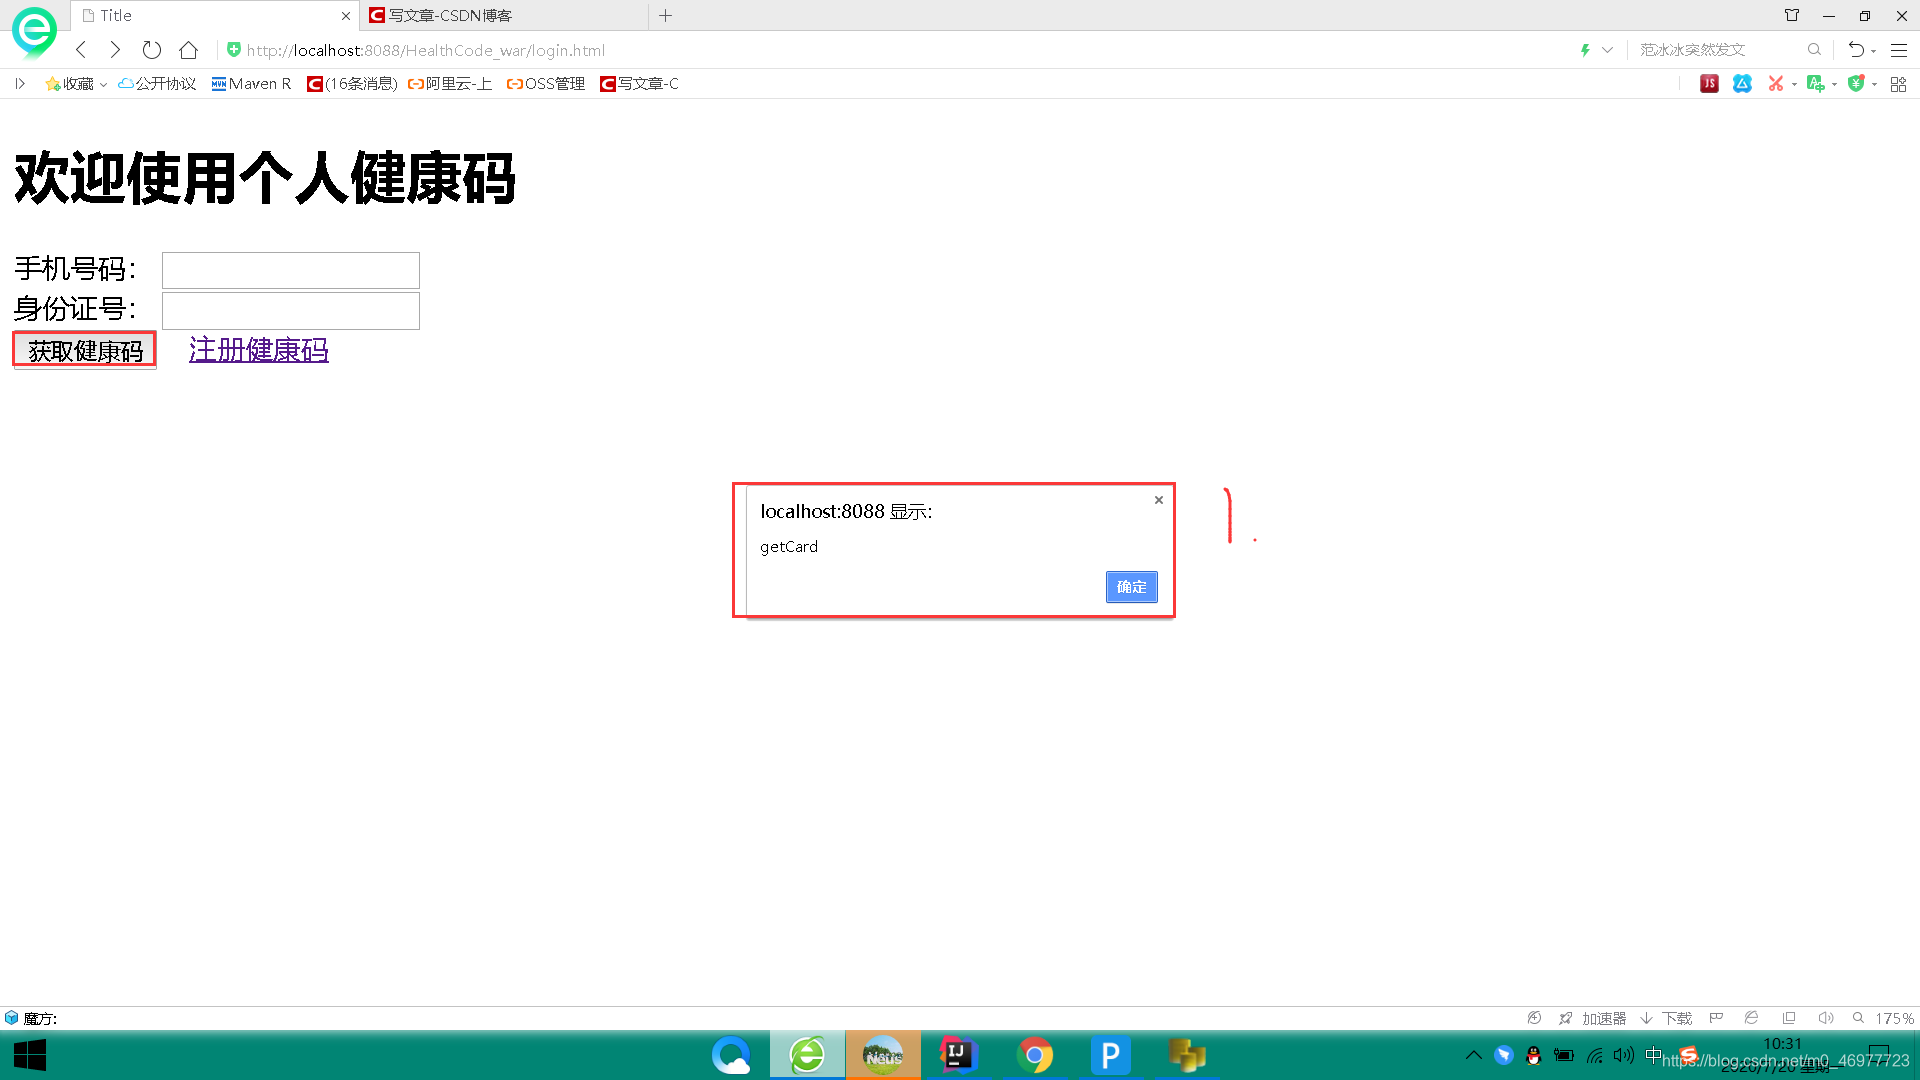Open the 下载 downloads status item
Viewport: 1920px width, 1080px height.
coord(1666,1018)
